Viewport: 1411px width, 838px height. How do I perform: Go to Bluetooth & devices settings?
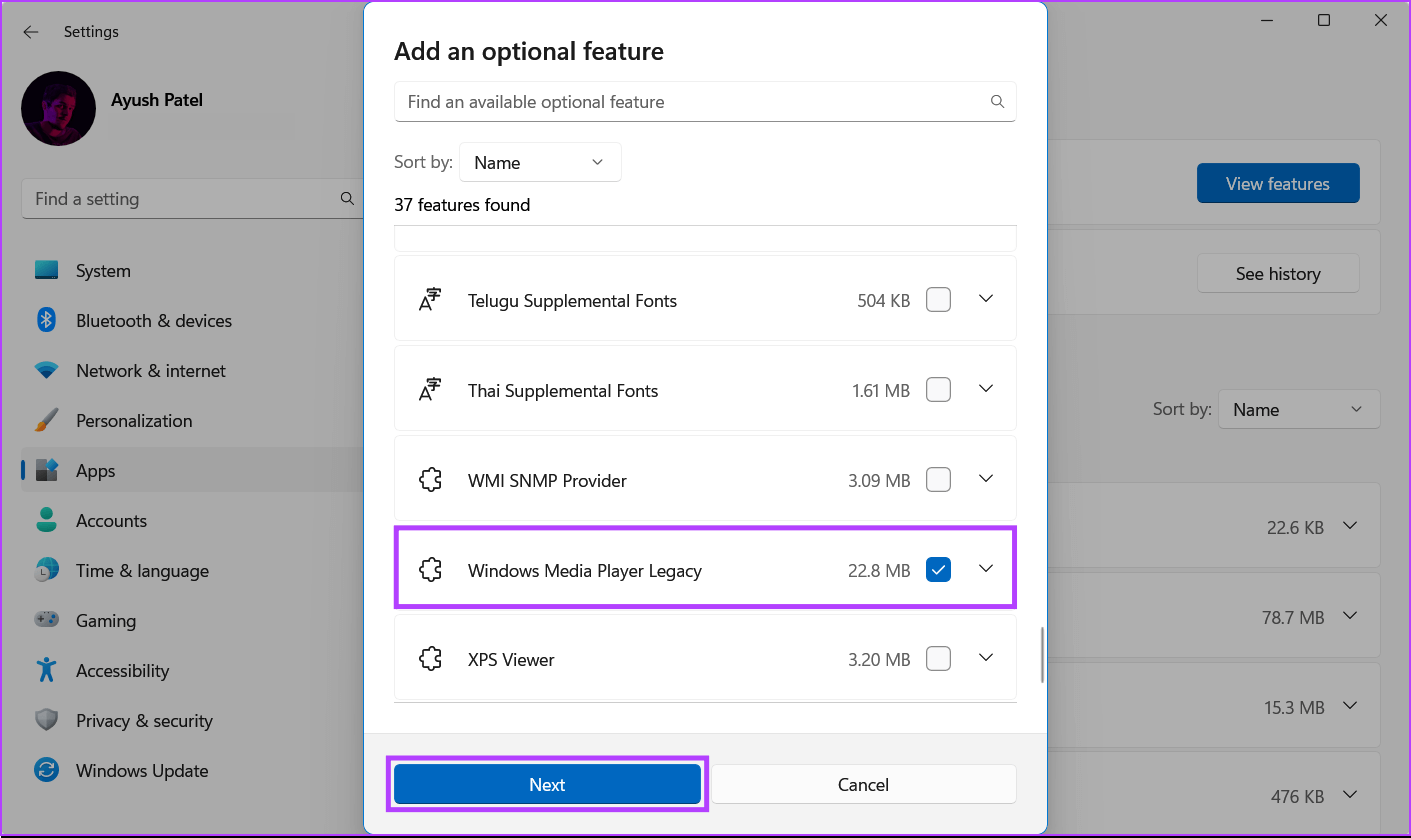pos(192,321)
